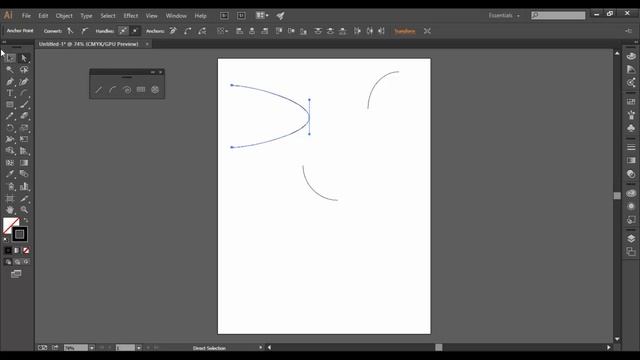Switch to Draw Normal mode
640x360 pixels.
(8, 262)
